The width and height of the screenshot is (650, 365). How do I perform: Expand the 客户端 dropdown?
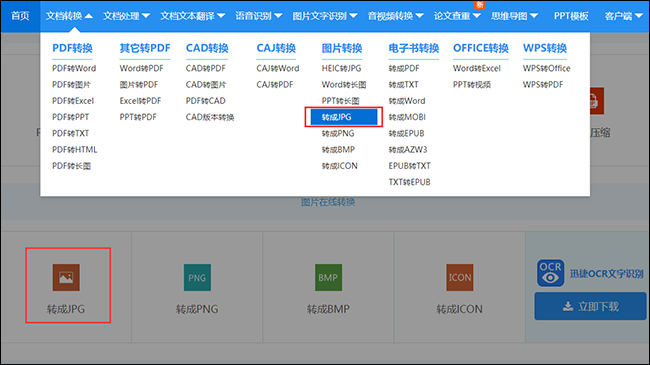[x=623, y=16]
